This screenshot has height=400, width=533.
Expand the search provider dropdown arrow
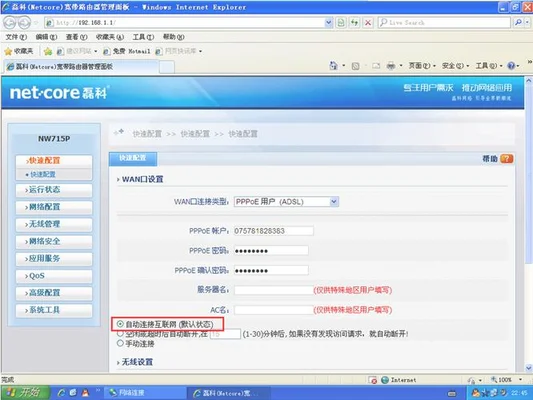(527, 22)
